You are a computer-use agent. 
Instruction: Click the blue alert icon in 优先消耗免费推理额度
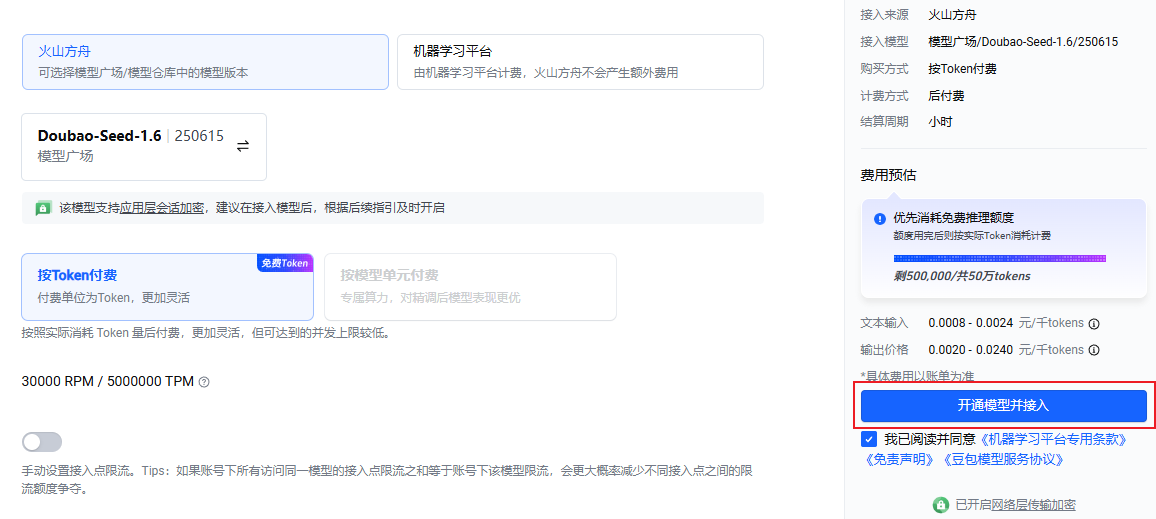click(x=880, y=219)
